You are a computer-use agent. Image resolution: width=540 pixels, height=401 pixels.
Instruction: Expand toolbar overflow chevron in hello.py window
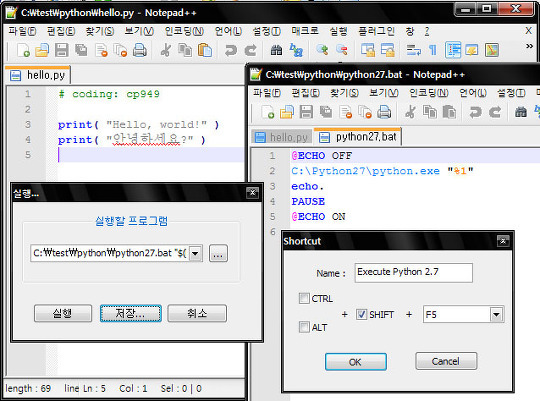pos(529,46)
